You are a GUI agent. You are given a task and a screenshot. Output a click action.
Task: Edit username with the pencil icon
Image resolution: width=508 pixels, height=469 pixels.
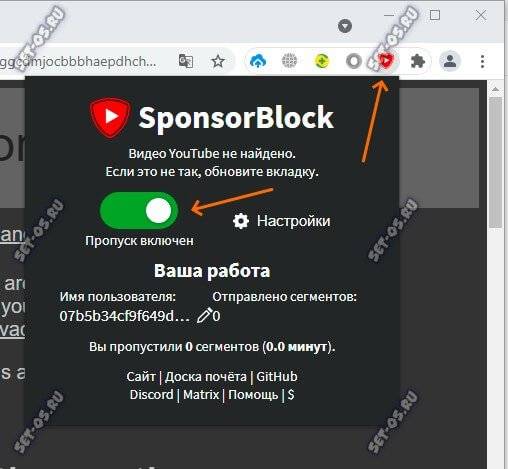click(204, 315)
